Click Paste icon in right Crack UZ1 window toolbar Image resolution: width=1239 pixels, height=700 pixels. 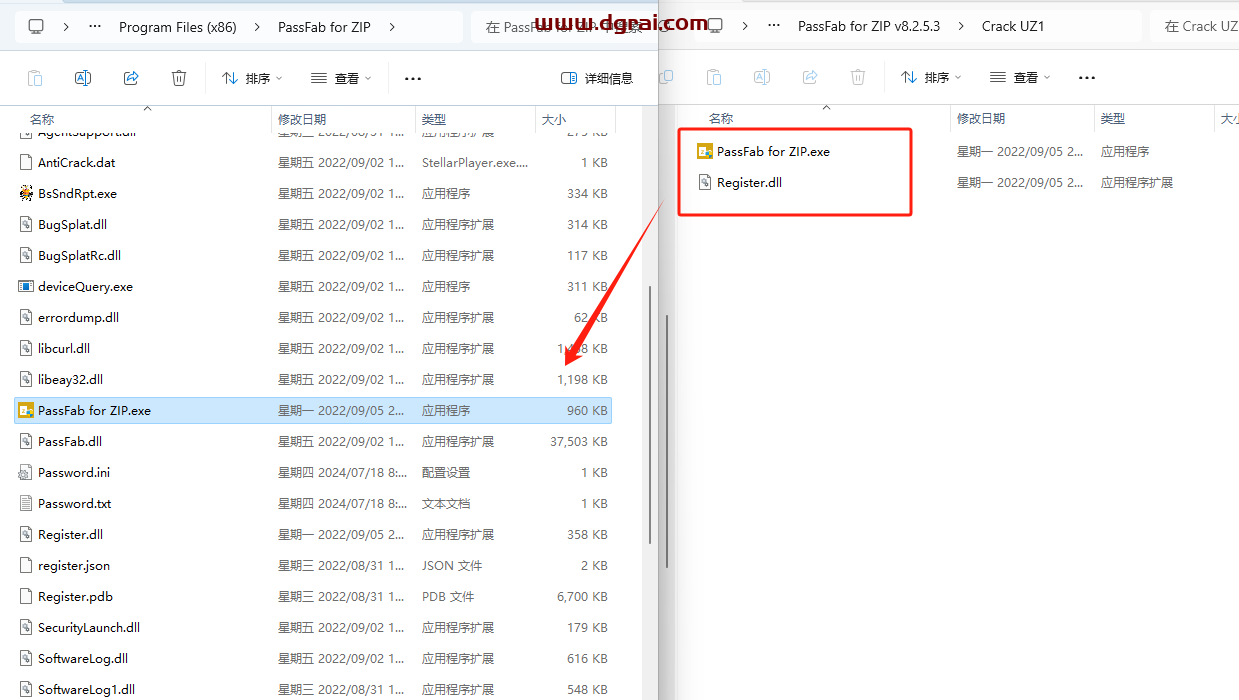click(714, 77)
